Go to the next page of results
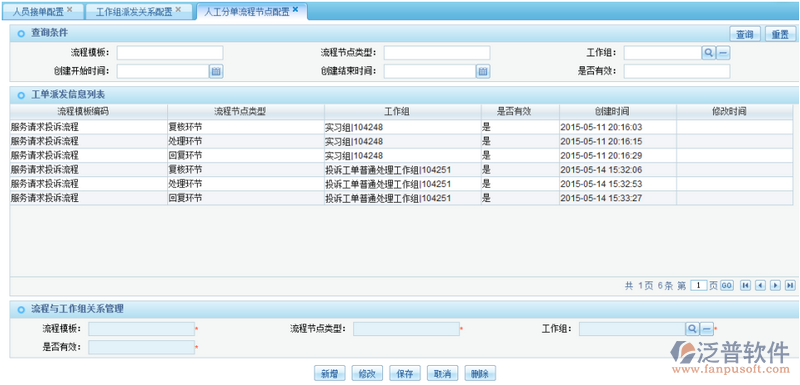800x385 pixels. 776,286
